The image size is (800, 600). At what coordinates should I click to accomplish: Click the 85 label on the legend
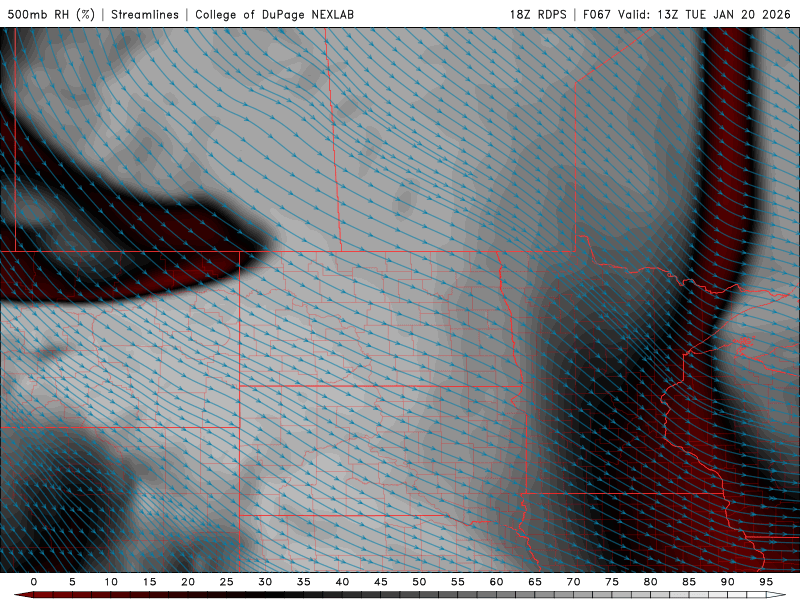pyautogui.click(x=689, y=582)
